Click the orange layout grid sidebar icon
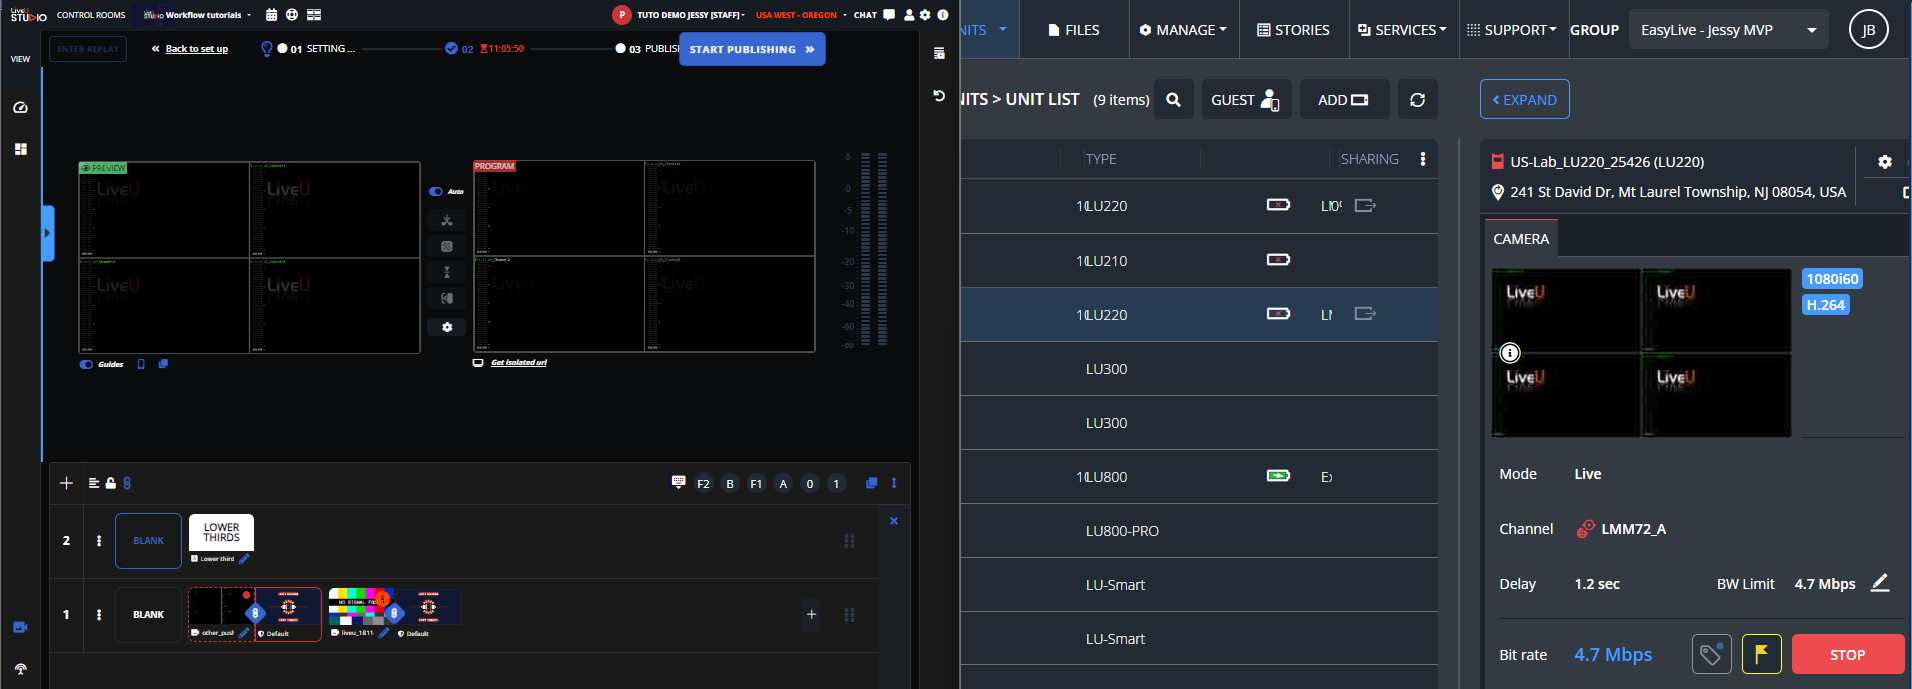 coord(20,149)
